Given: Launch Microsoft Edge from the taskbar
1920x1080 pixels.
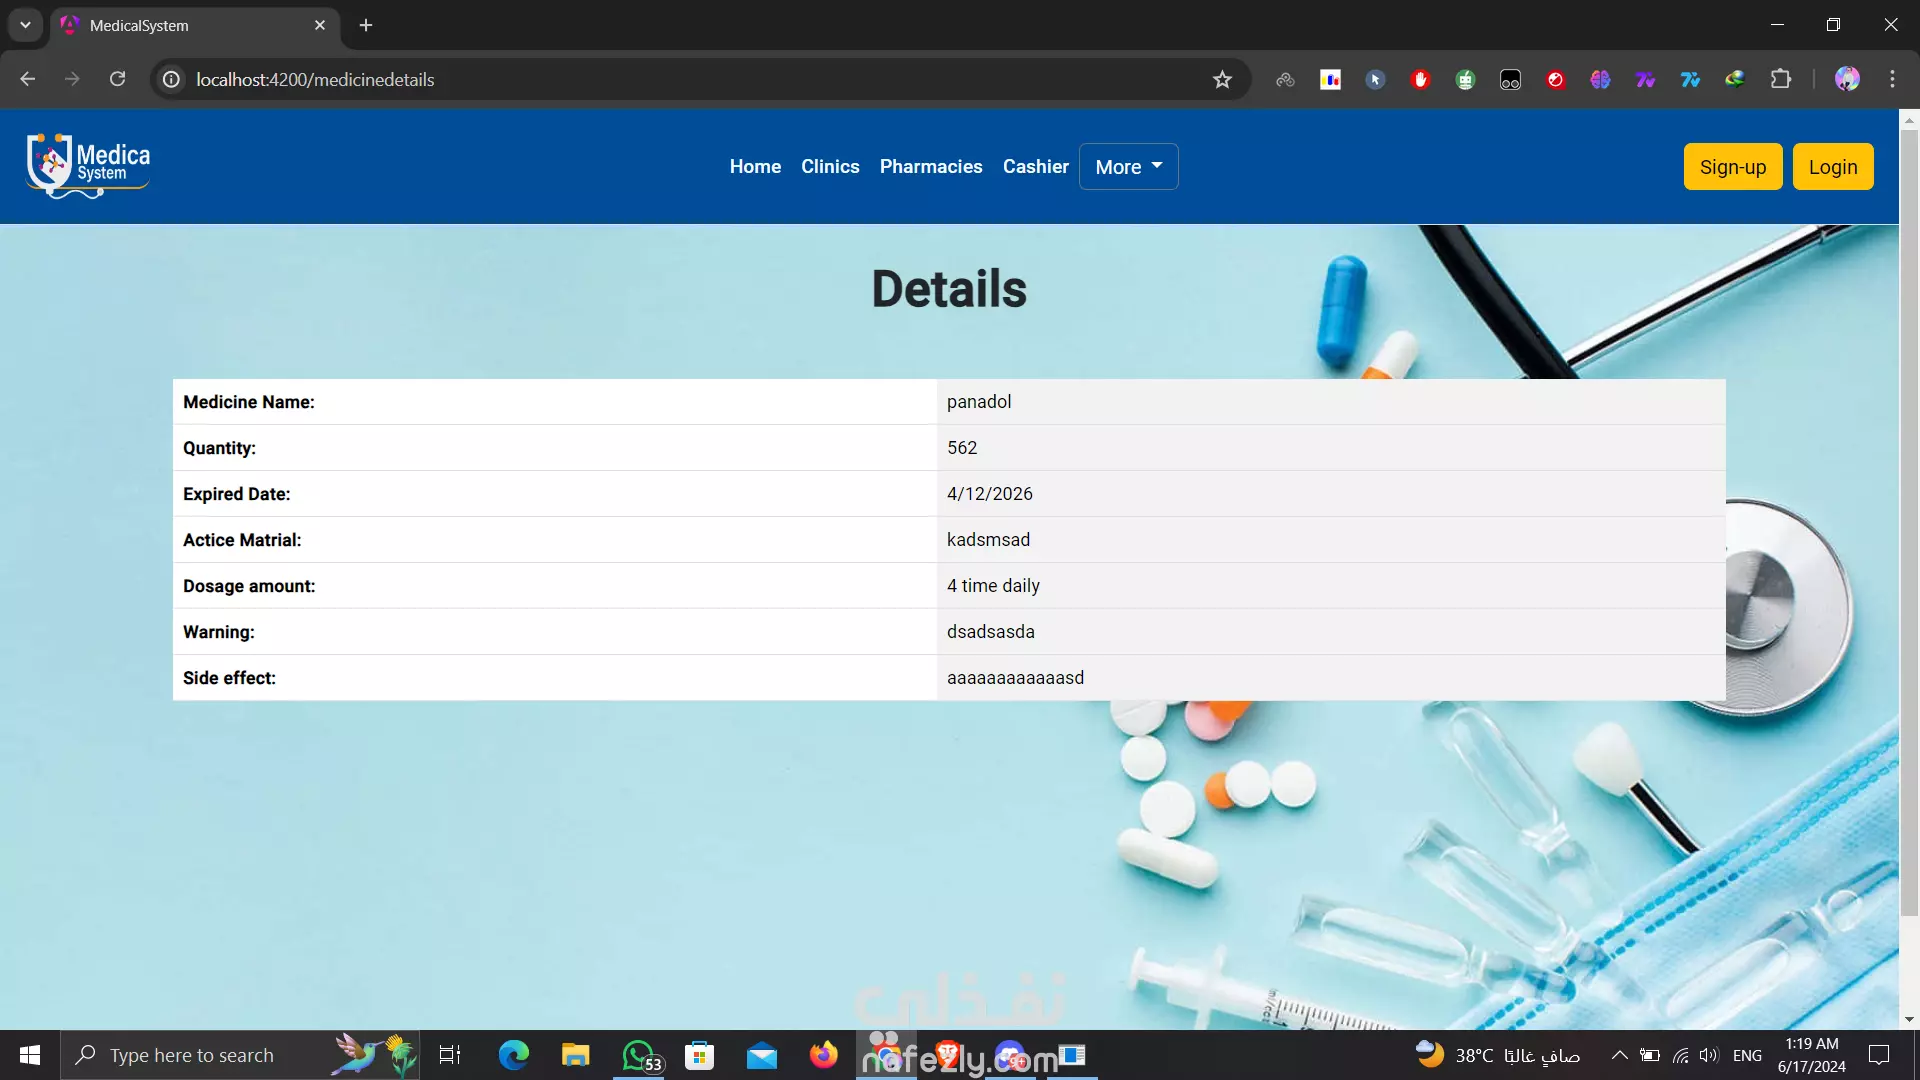Looking at the screenshot, I should [x=513, y=1055].
